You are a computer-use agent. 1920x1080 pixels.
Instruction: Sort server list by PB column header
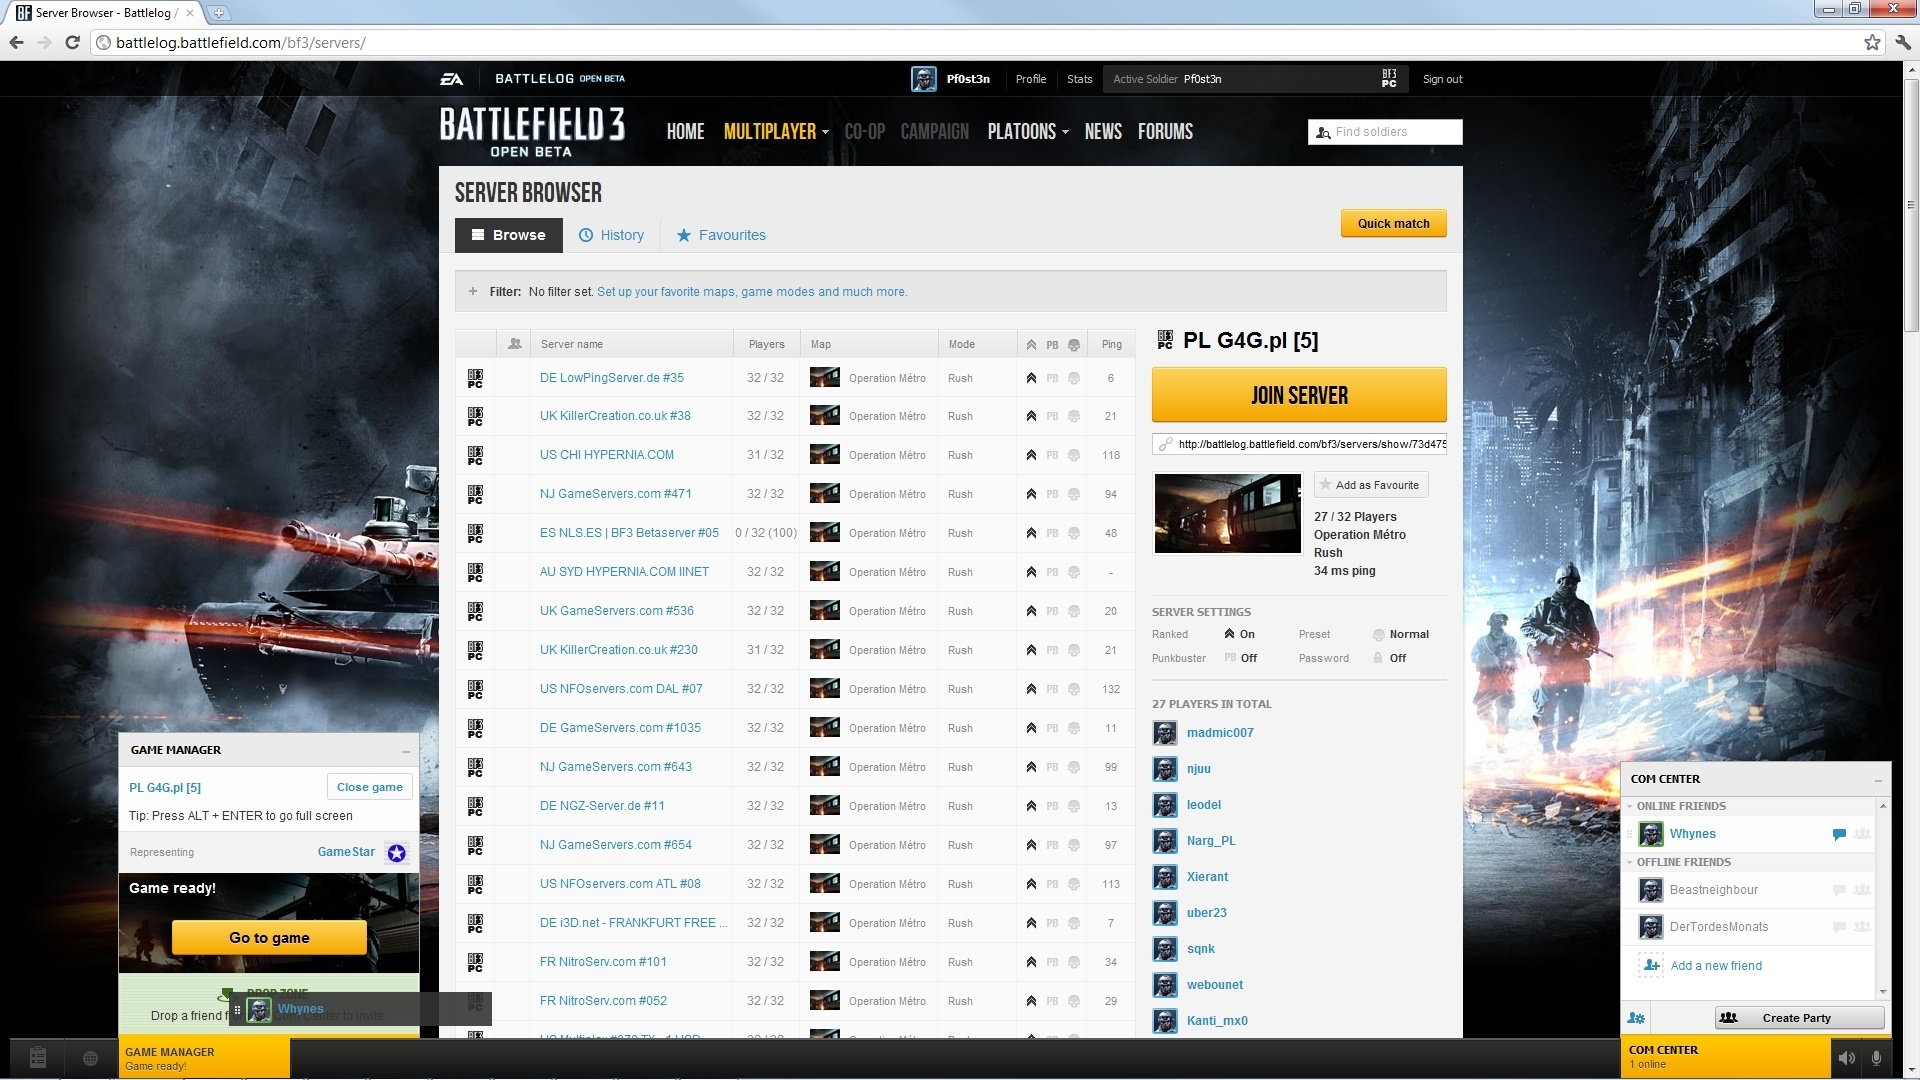pyautogui.click(x=1052, y=345)
